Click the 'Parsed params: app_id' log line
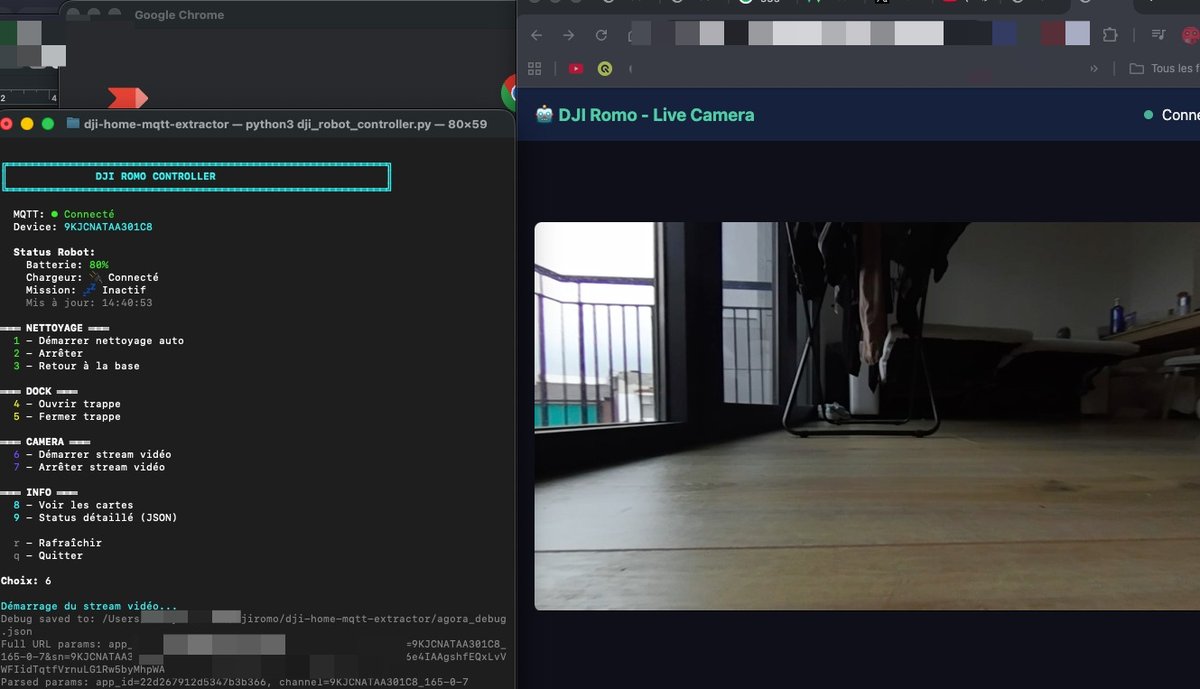The image size is (1200, 689). (x=234, y=682)
